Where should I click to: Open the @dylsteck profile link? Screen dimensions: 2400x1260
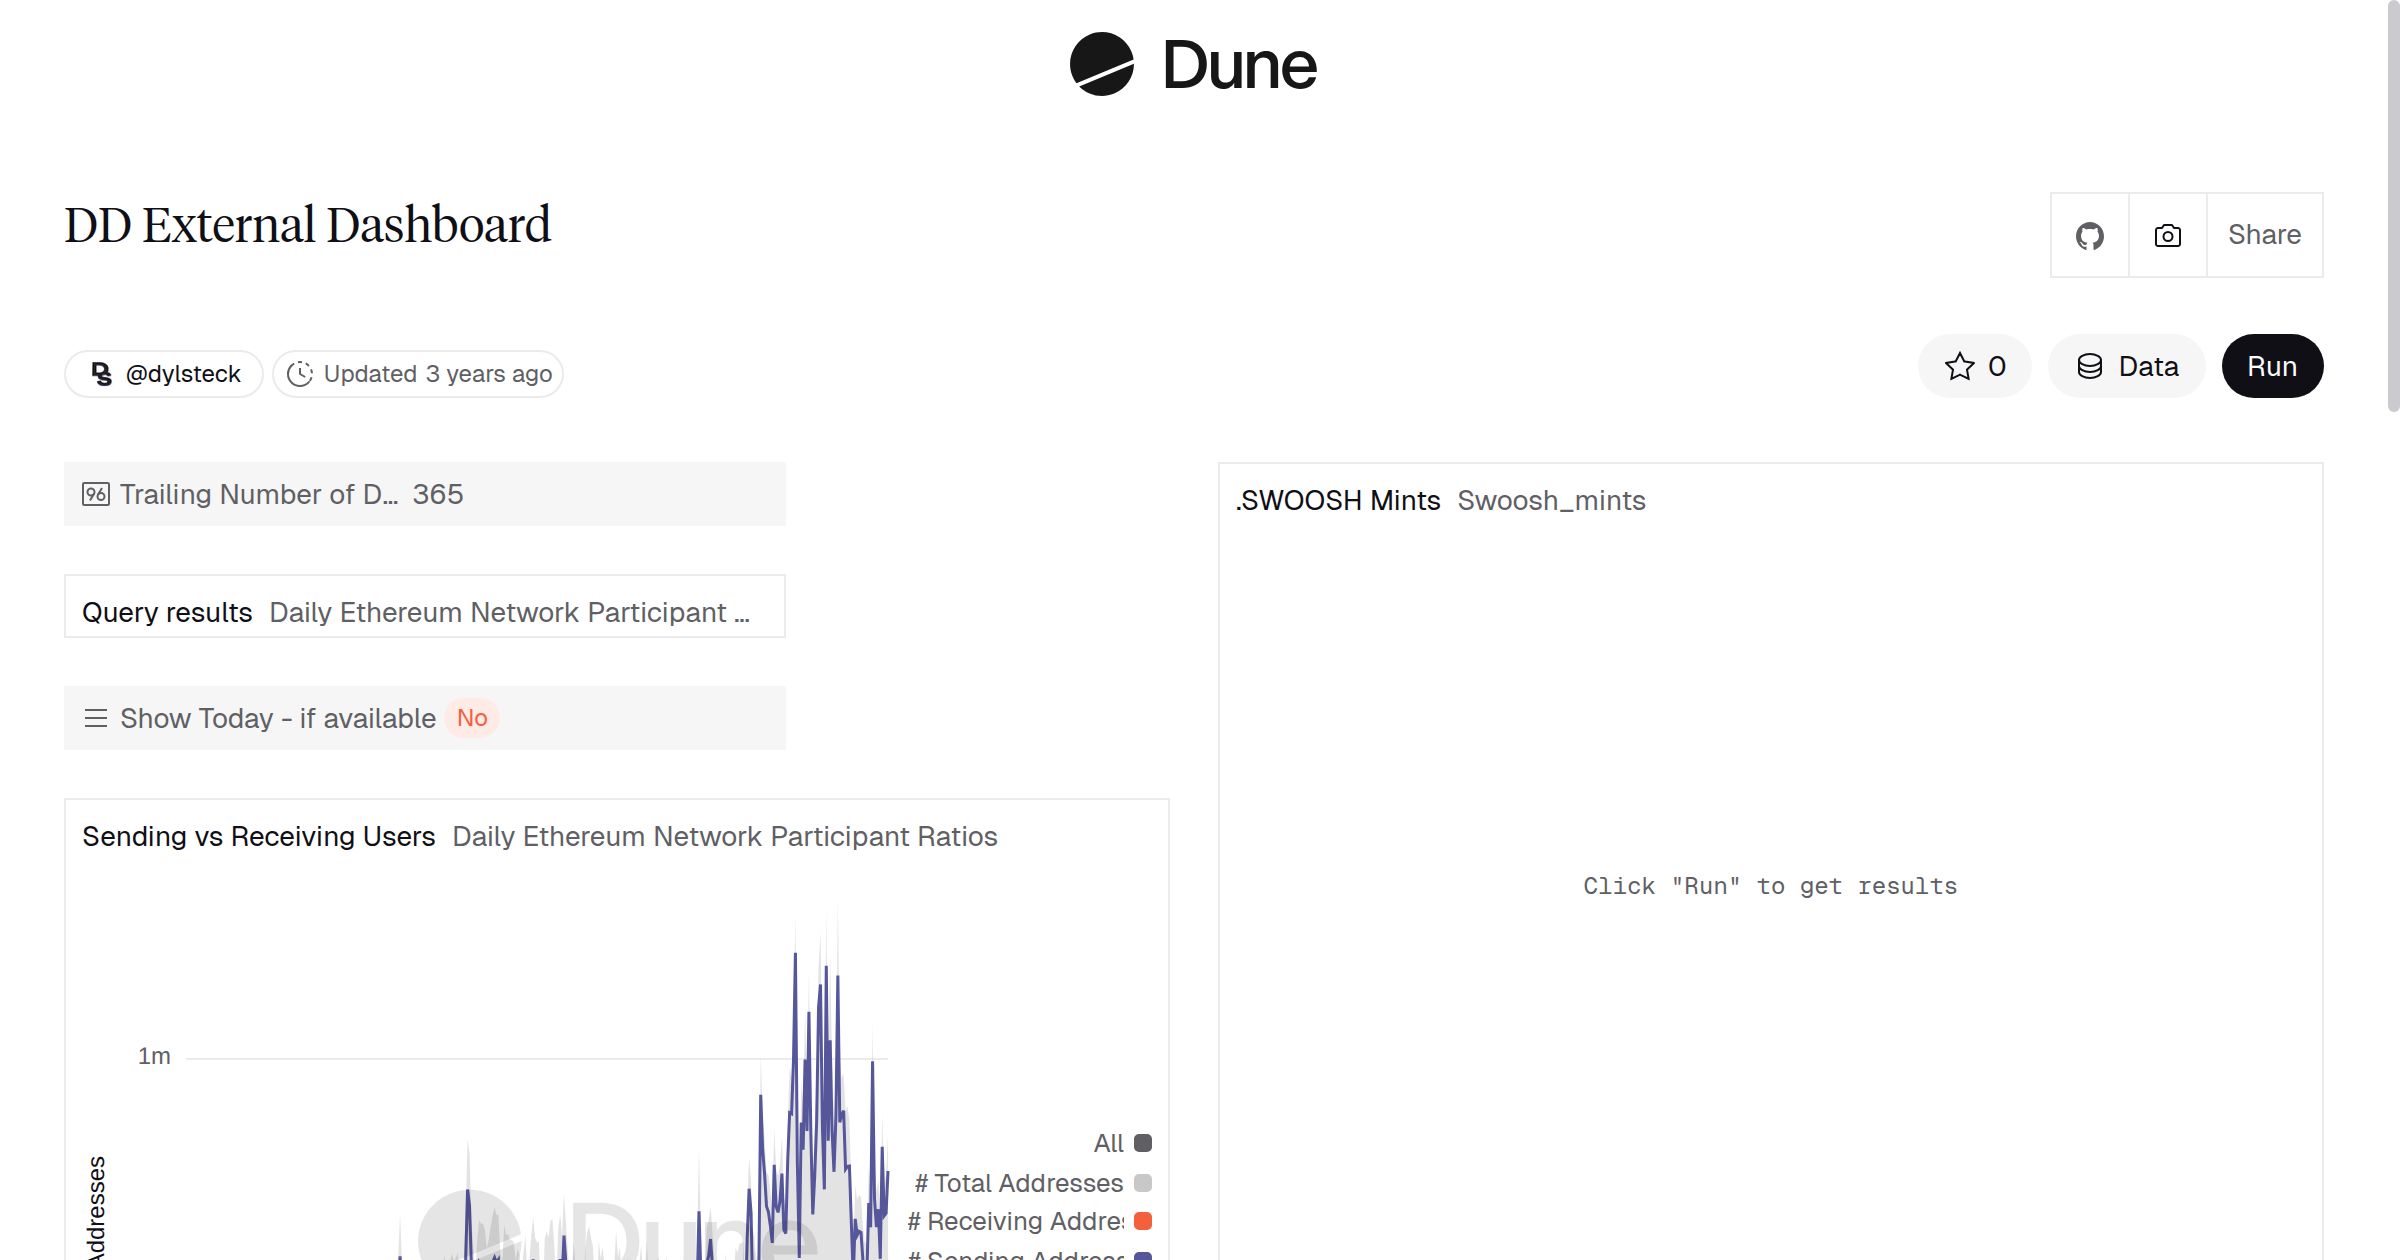coord(182,373)
